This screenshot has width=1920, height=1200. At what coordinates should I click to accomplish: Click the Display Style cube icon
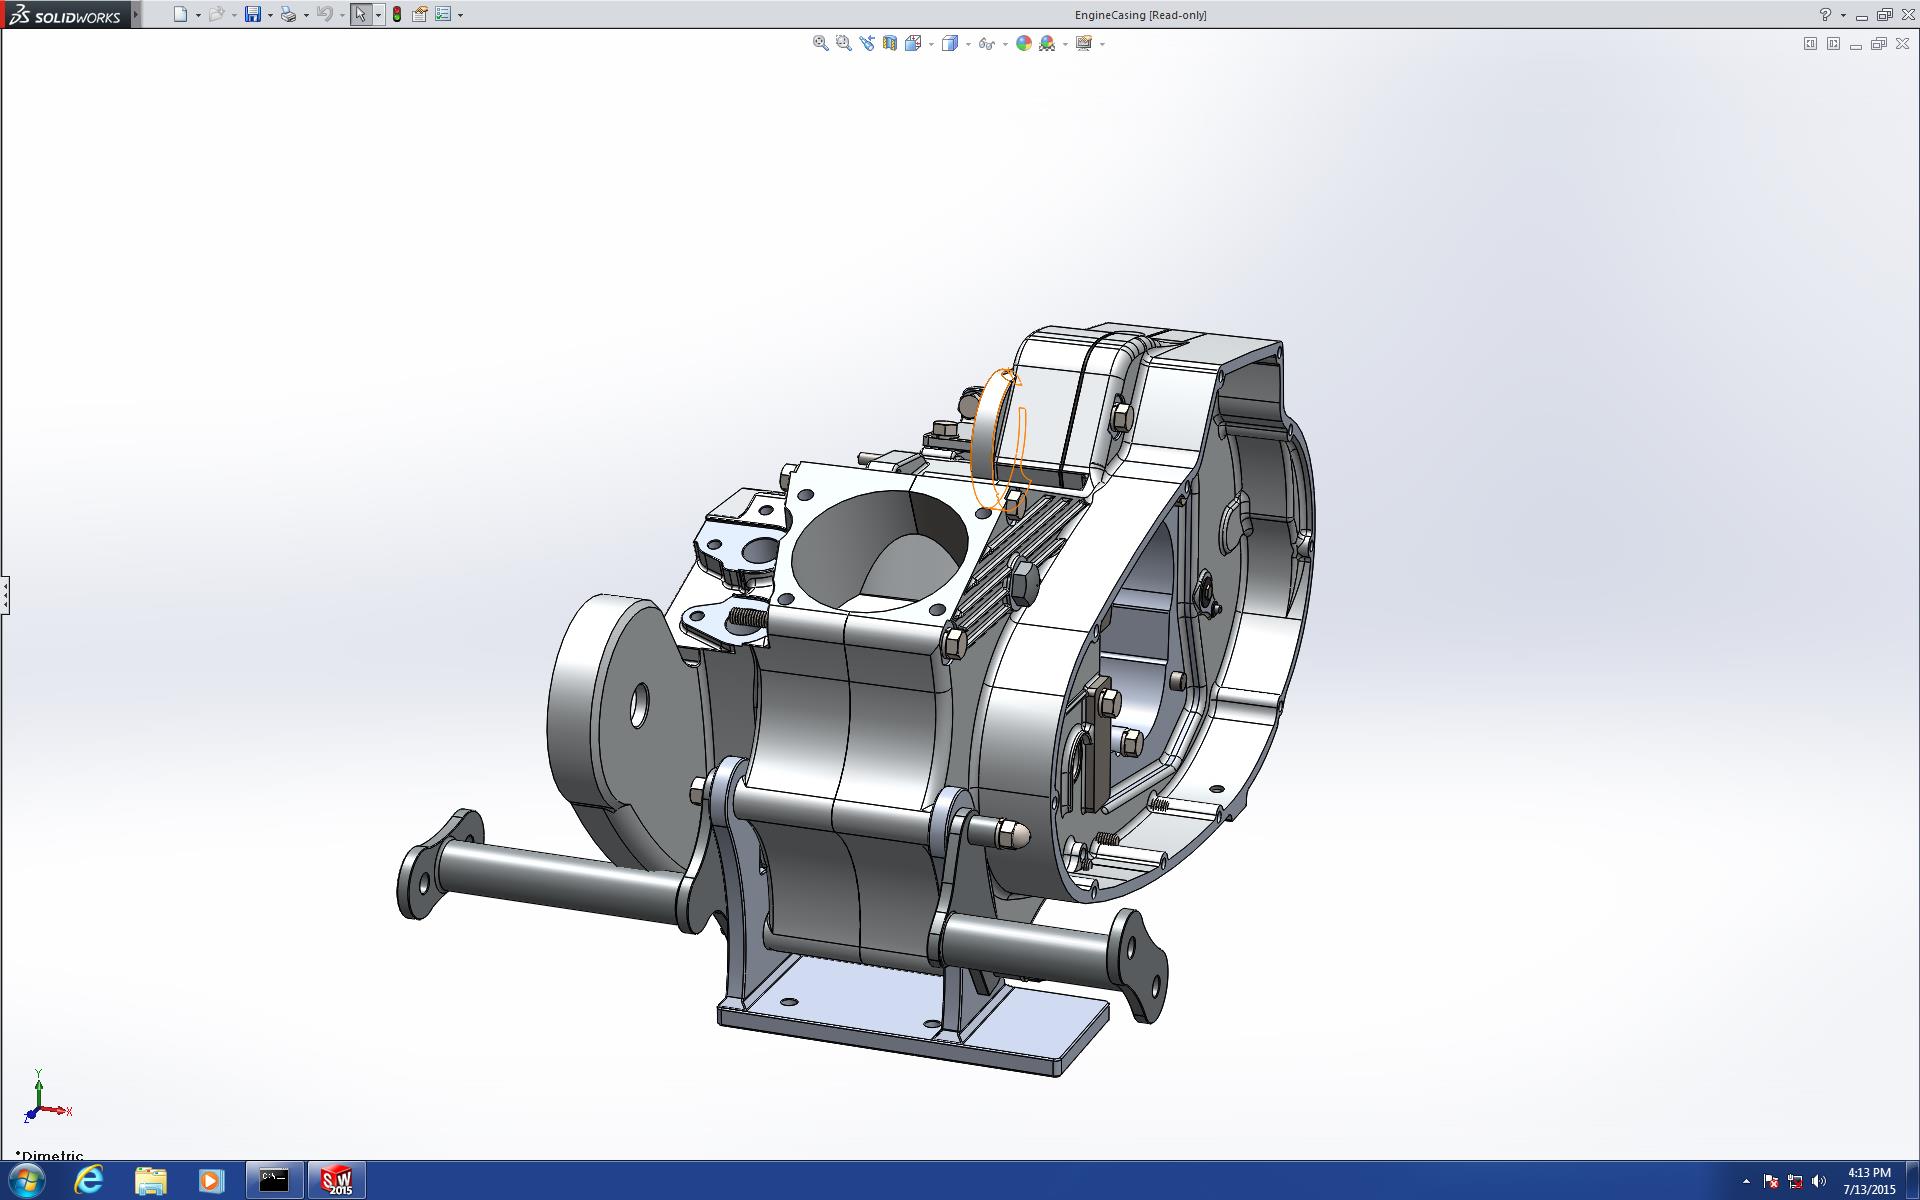tap(950, 43)
